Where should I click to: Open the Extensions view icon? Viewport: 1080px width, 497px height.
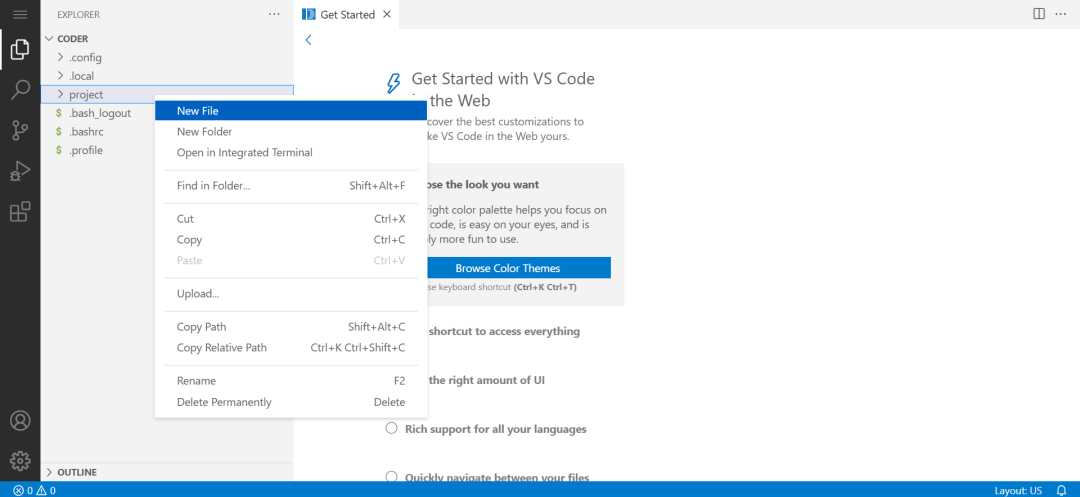tap(20, 211)
